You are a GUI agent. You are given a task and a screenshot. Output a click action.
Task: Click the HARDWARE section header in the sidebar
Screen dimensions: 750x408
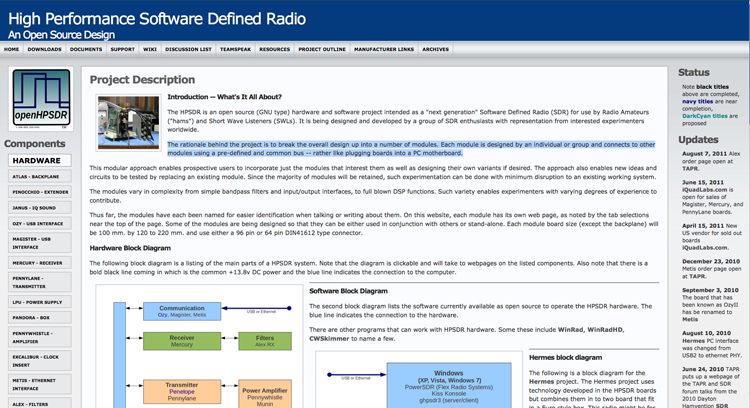(x=37, y=160)
